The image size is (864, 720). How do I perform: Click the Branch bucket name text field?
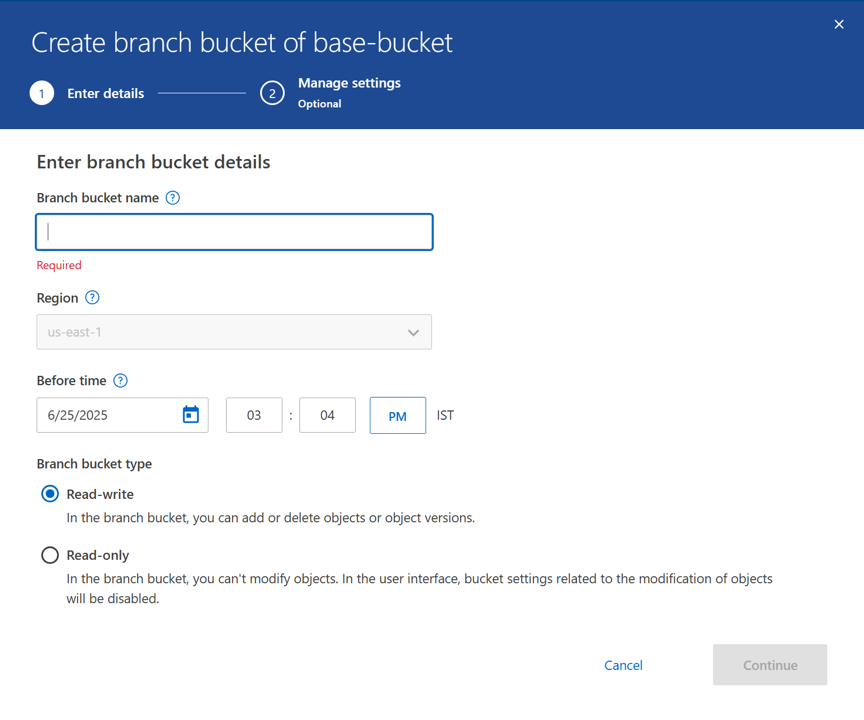(x=234, y=232)
